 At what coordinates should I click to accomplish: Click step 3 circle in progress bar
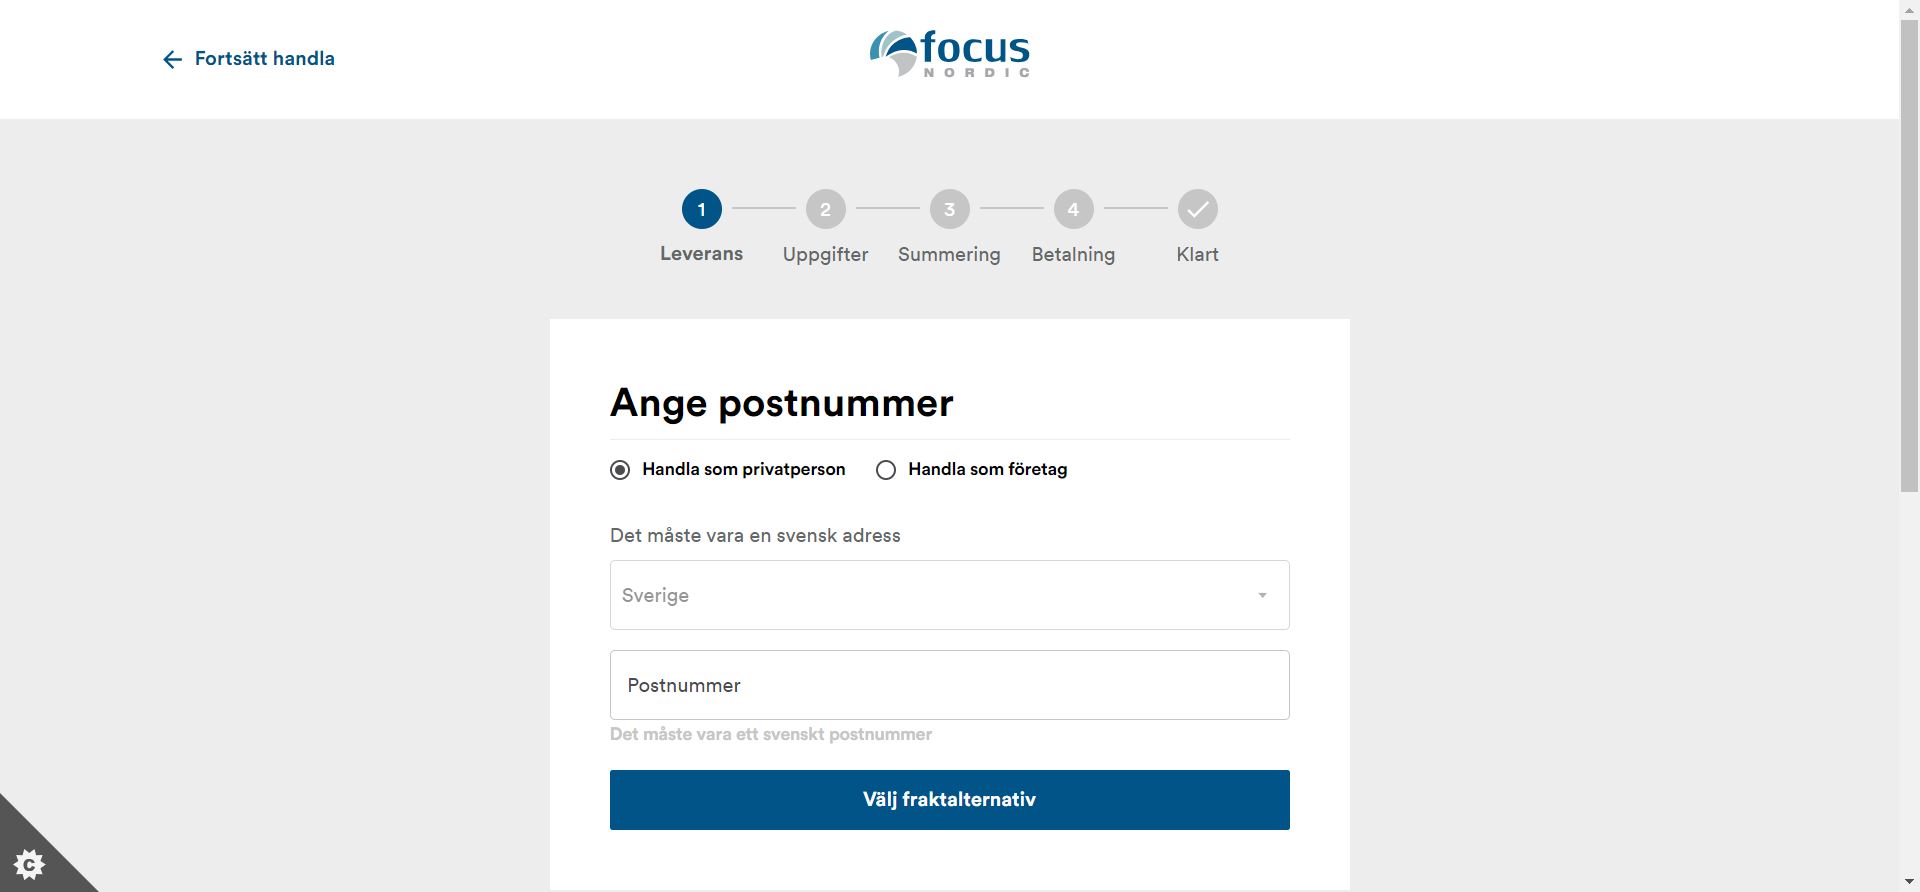pos(950,209)
